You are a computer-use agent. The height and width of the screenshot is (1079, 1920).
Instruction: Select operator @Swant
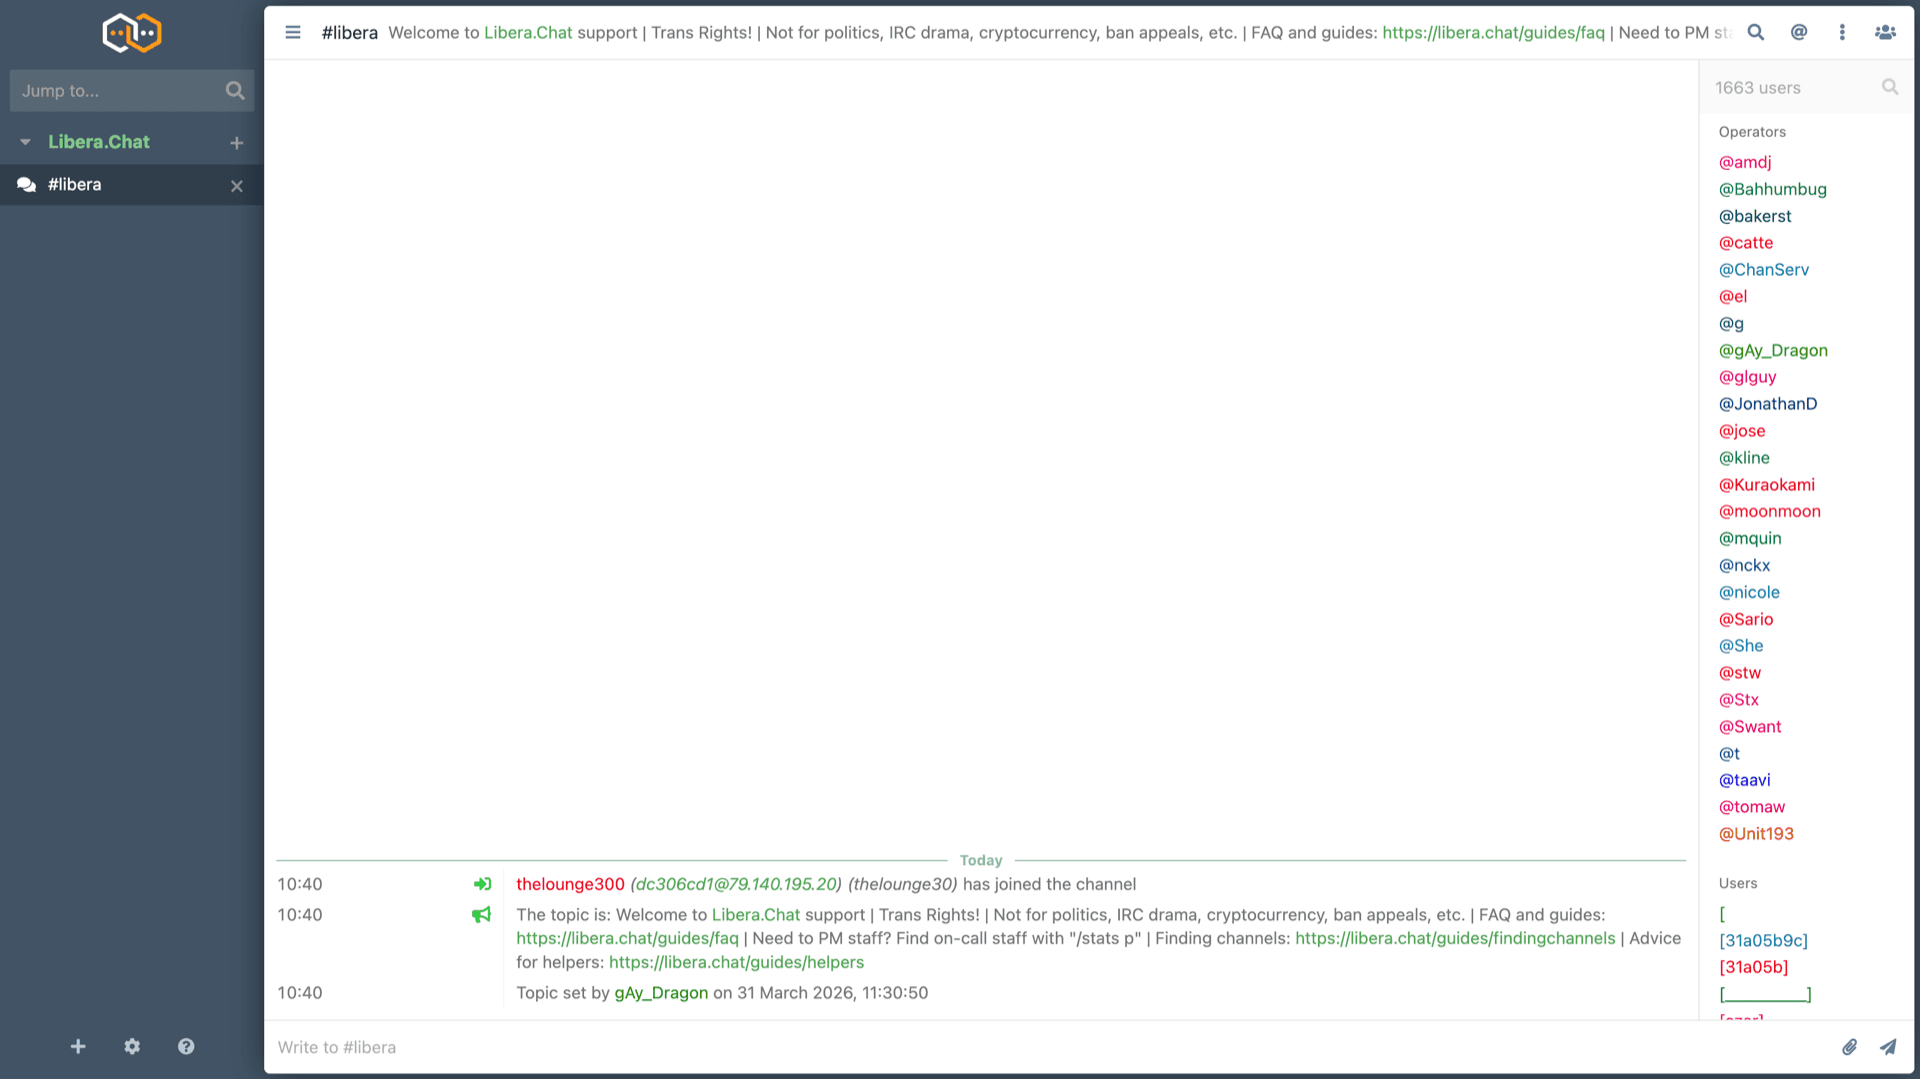(1750, 727)
